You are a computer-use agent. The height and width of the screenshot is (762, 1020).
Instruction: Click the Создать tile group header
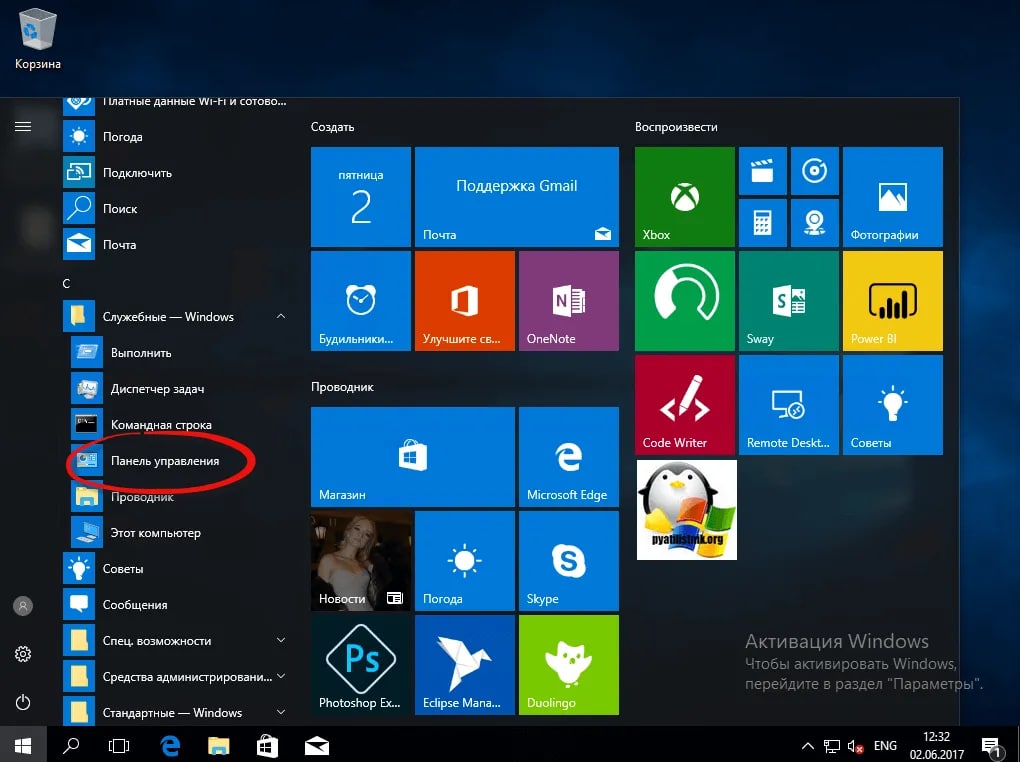(x=332, y=127)
